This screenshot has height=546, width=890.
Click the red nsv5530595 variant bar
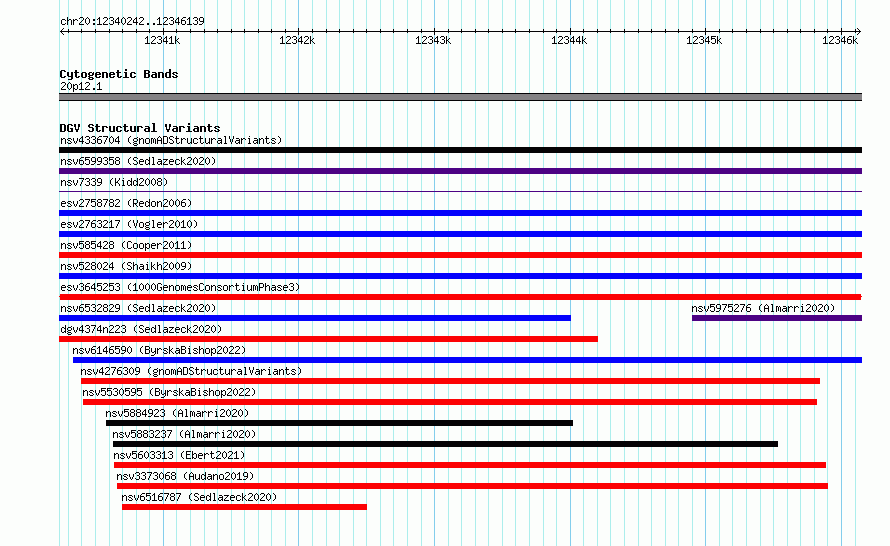[450, 402]
